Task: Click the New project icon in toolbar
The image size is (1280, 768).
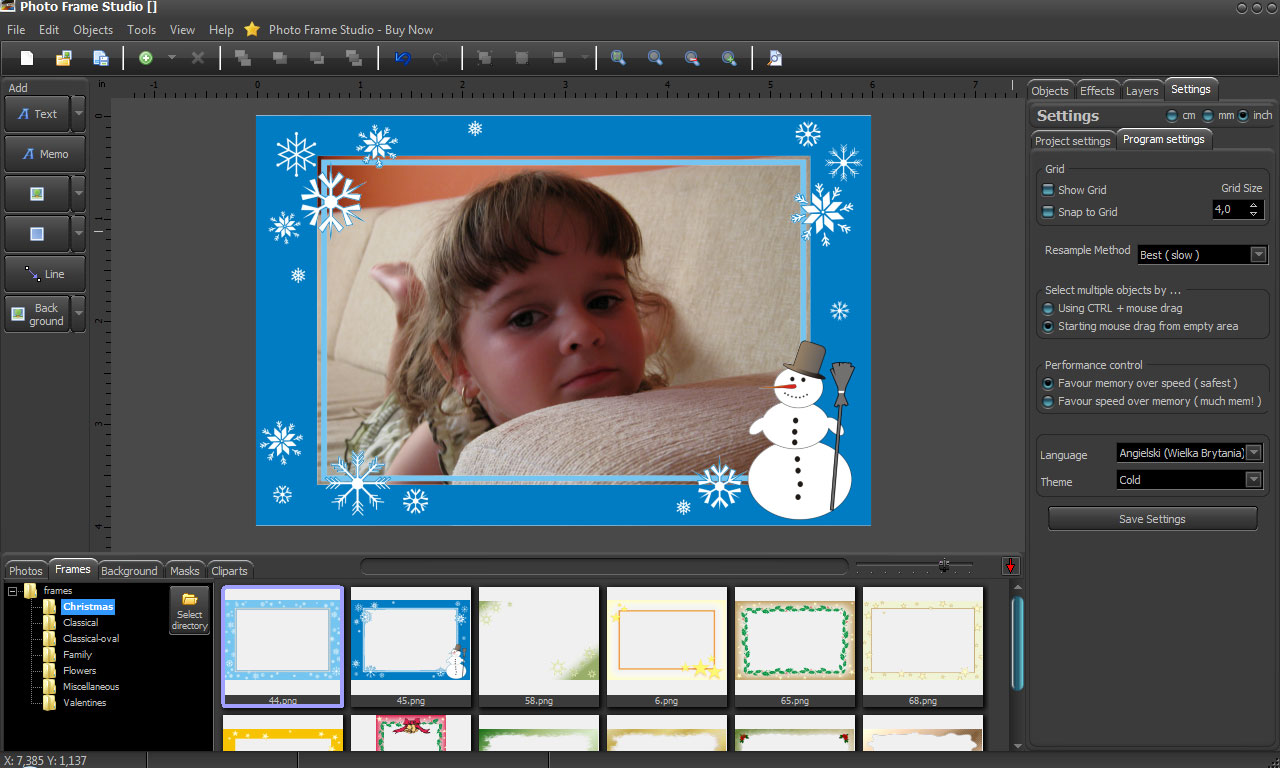Action: click(x=27, y=58)
